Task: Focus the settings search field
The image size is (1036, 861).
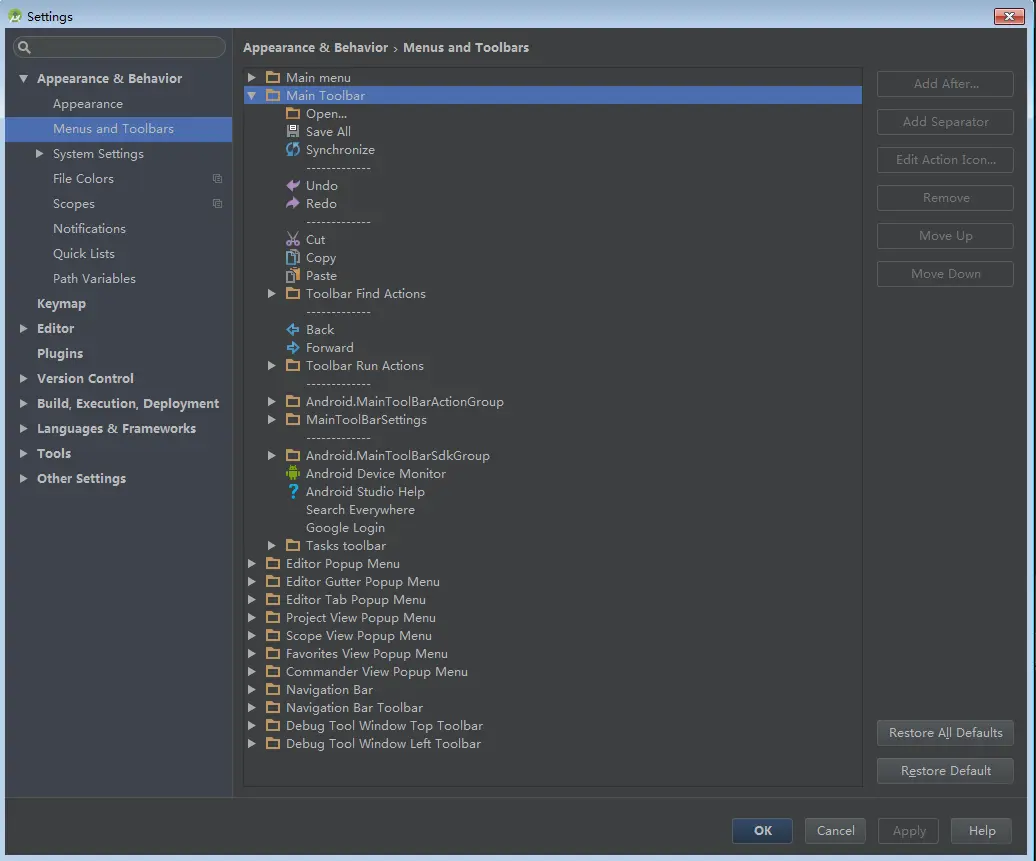Action: coord(120,47)
